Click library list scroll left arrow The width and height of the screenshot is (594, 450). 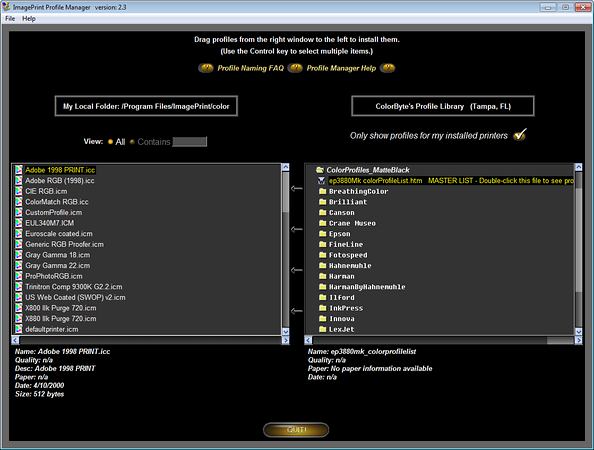(308, 340)
